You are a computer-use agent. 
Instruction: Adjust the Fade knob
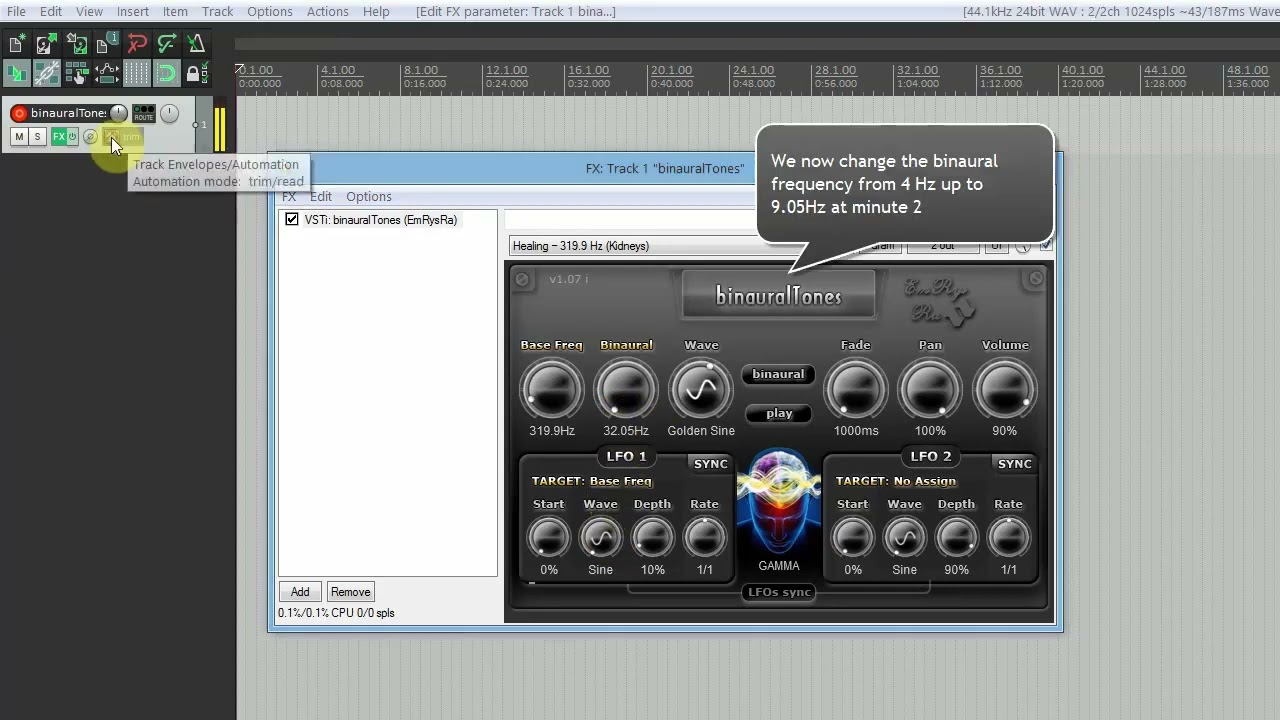856,388
